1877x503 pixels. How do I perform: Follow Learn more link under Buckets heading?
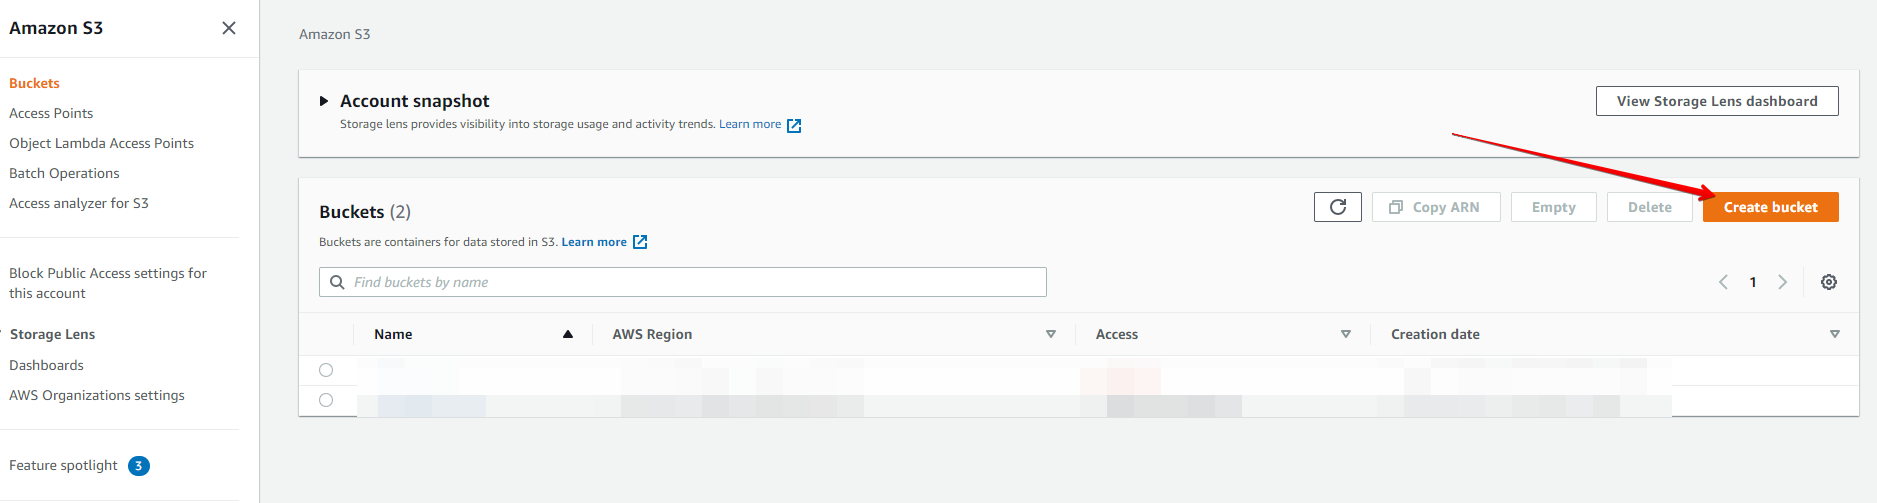coord(594,242)
